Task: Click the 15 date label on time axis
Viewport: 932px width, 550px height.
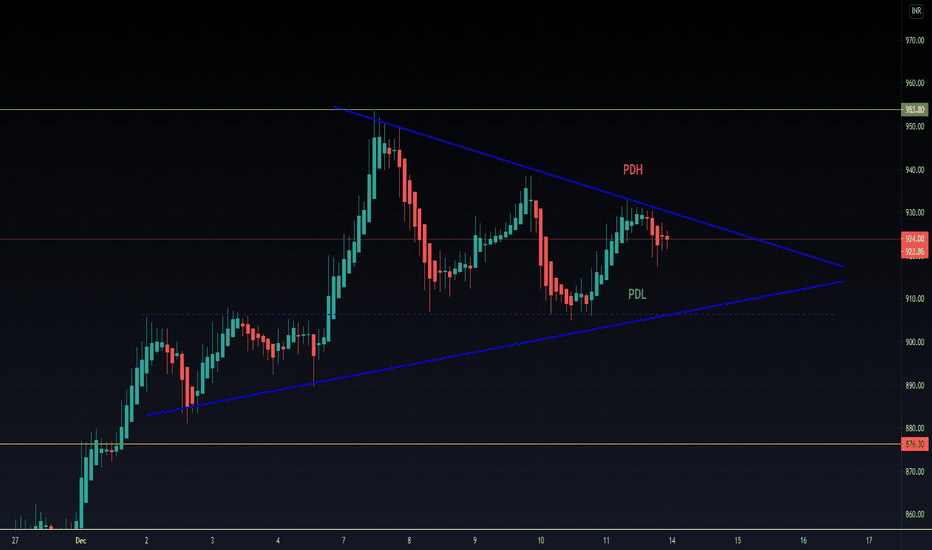Action: [738, 540]
